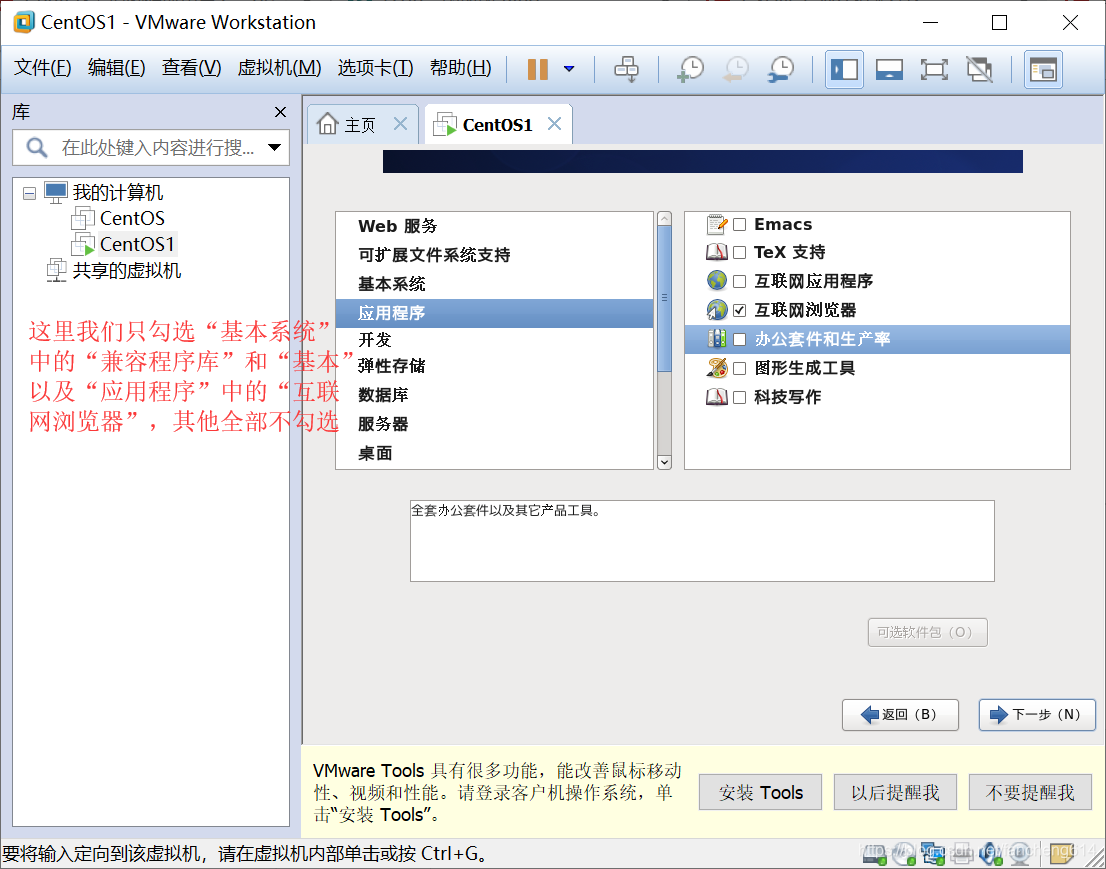The width and height of the screenshot is (1106, 869).
Task: Click send Ctrl+Alt+Del toolbar icon
Action: tap(626, 69)
